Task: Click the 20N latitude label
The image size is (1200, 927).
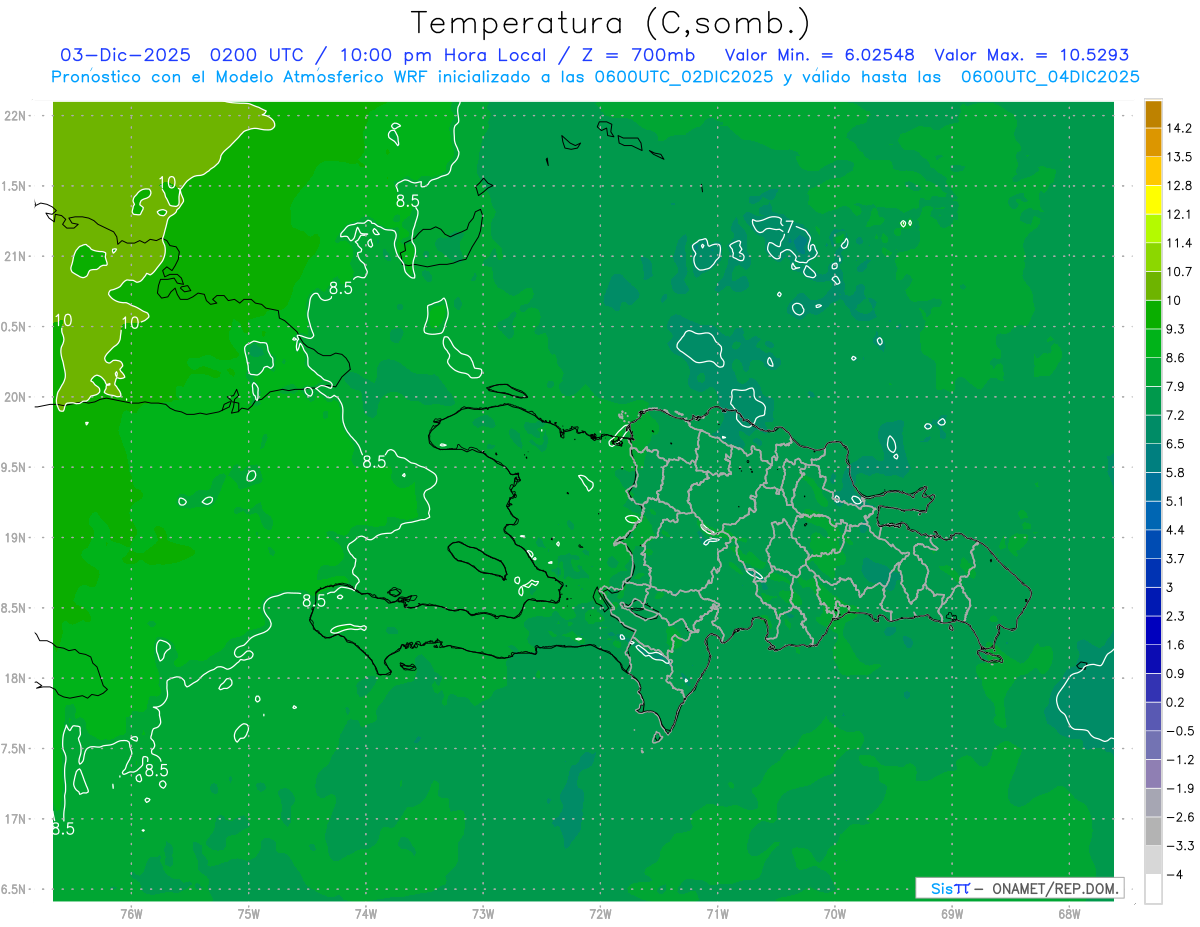Action: pos(15,398)
